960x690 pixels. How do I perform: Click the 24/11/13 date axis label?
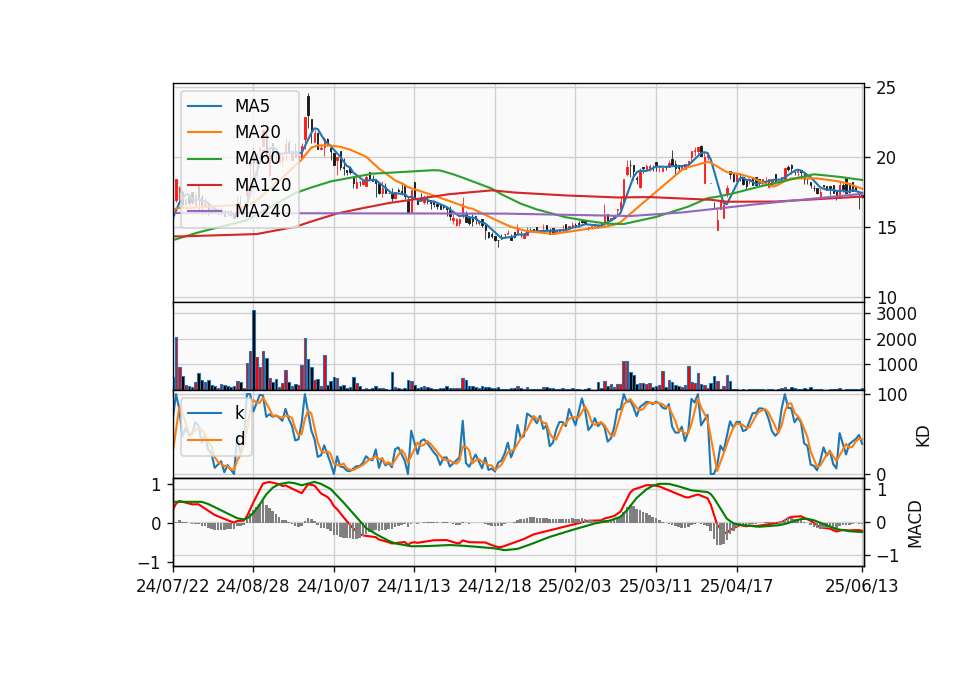pos(414,586)
